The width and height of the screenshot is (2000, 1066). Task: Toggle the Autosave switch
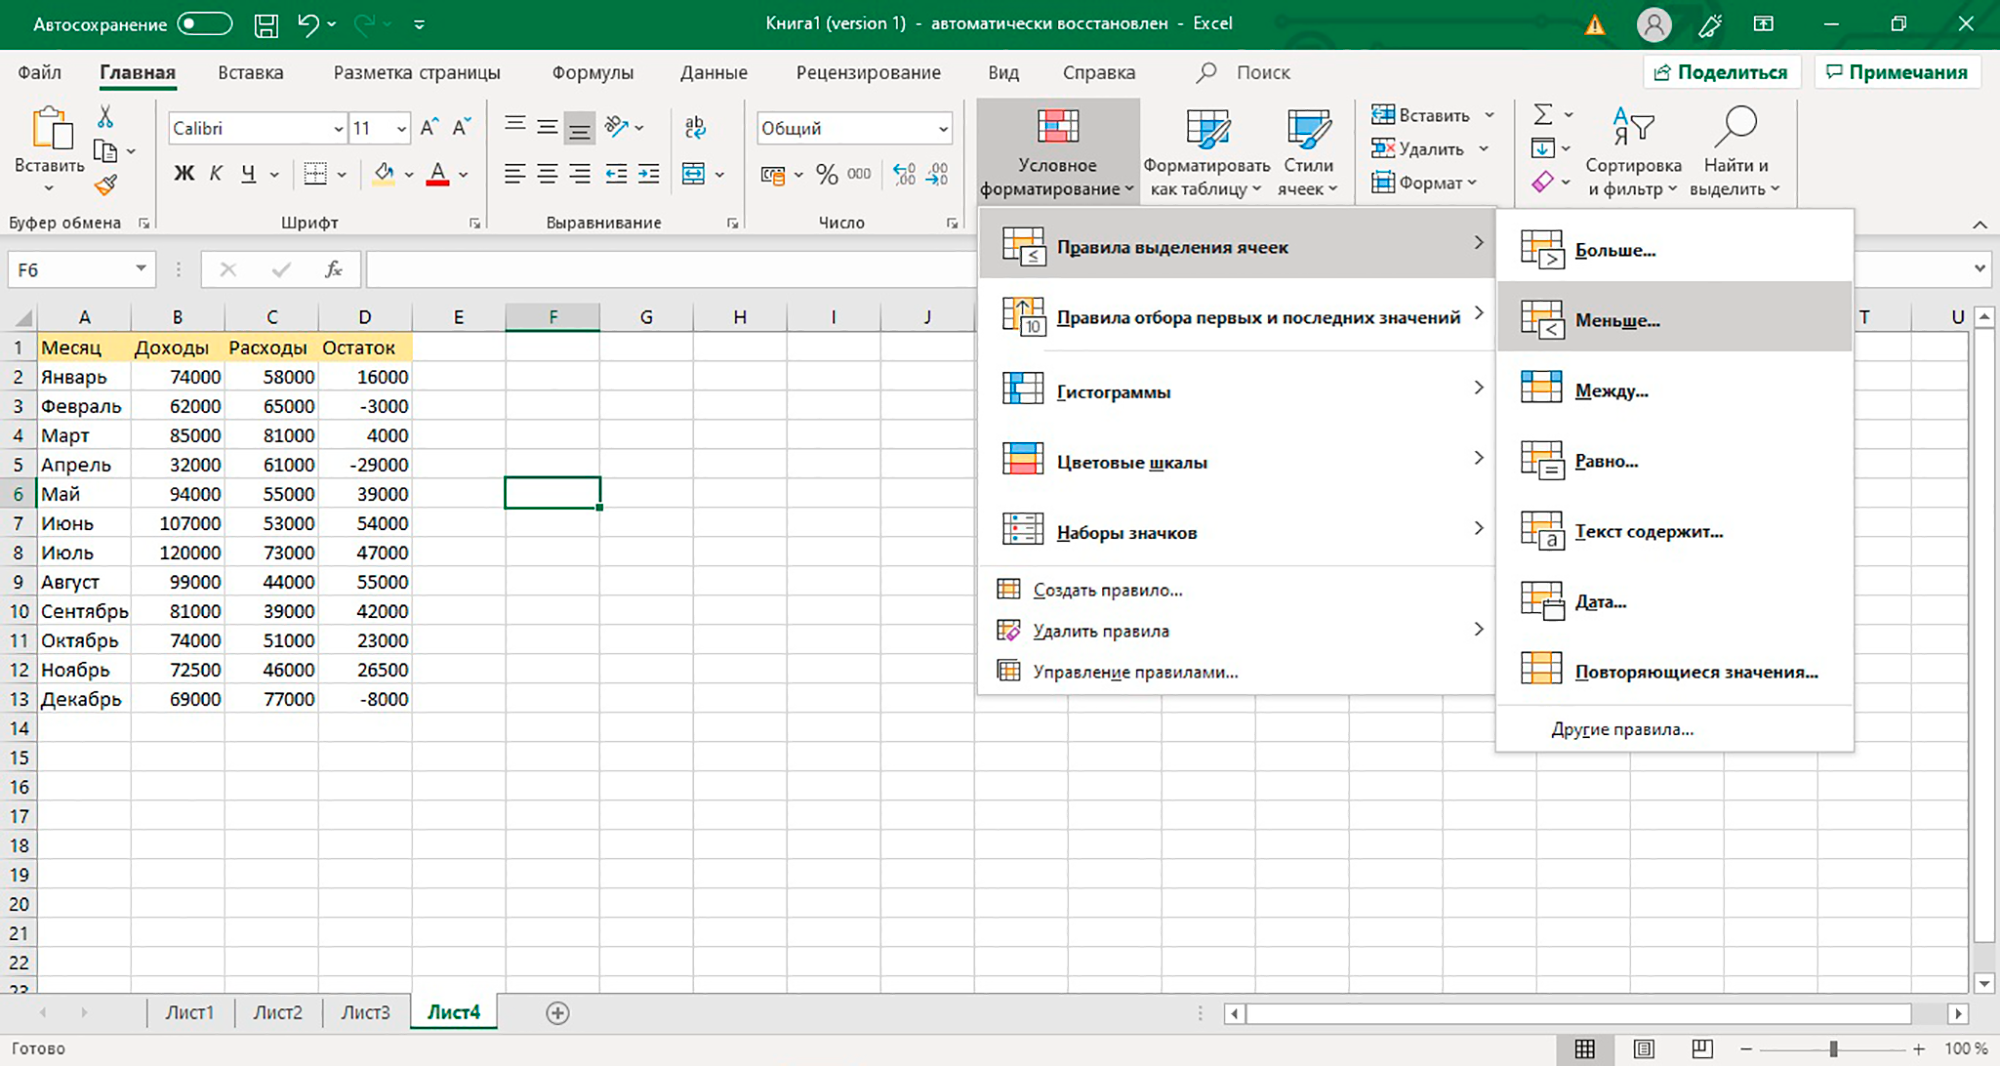pos(205,24)
